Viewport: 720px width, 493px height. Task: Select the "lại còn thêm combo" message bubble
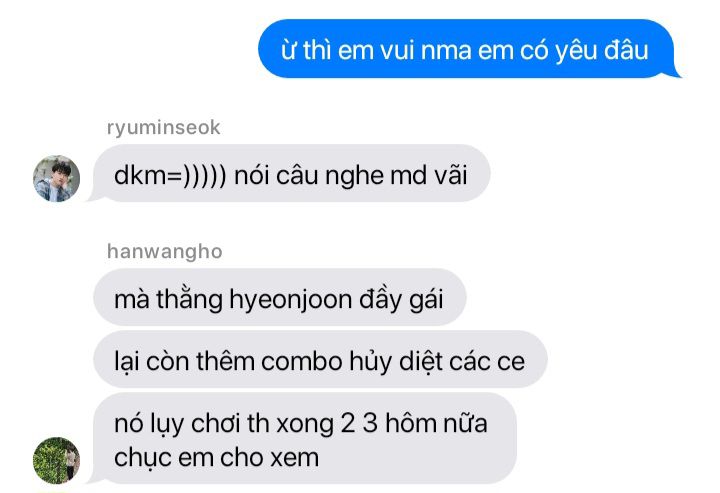320,359
